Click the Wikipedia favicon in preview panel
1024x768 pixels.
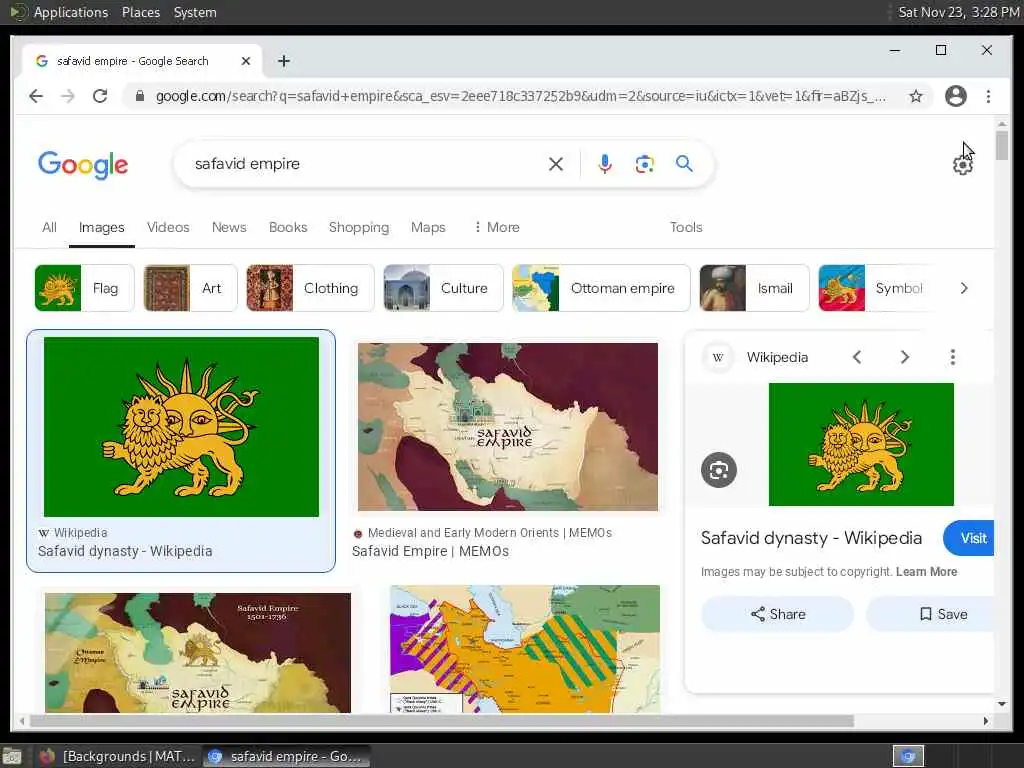click(x=718, y=357)
